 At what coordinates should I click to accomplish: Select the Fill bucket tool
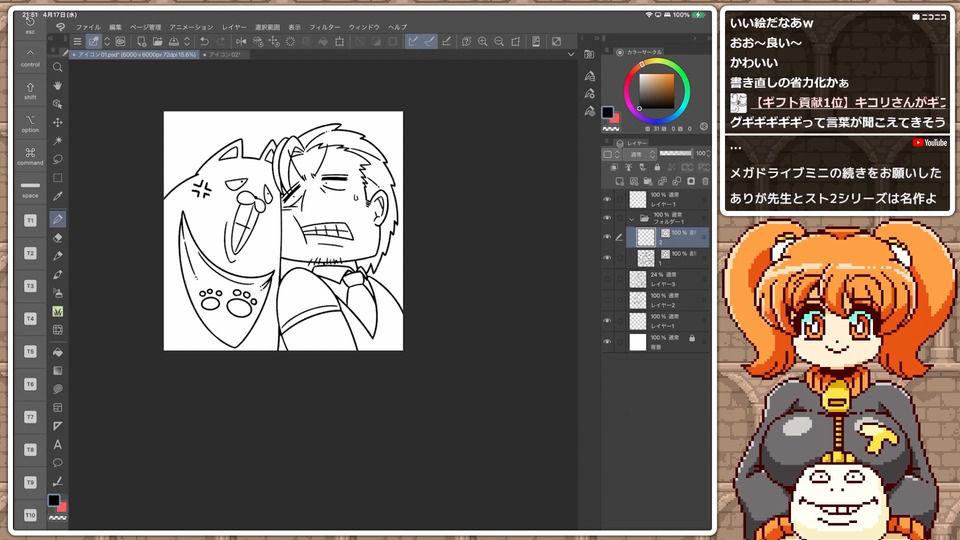(x=58, y=352)
